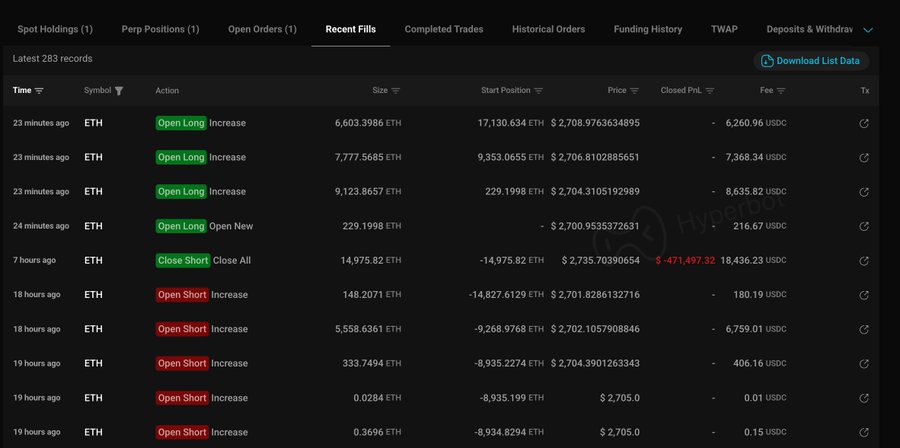Click price $ 2,708.9763634895

pos(595,123)
